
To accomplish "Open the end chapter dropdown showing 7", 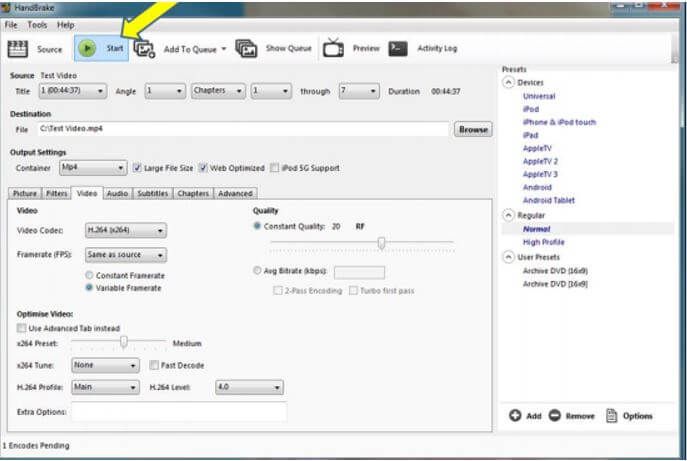I will coord(359,91).
